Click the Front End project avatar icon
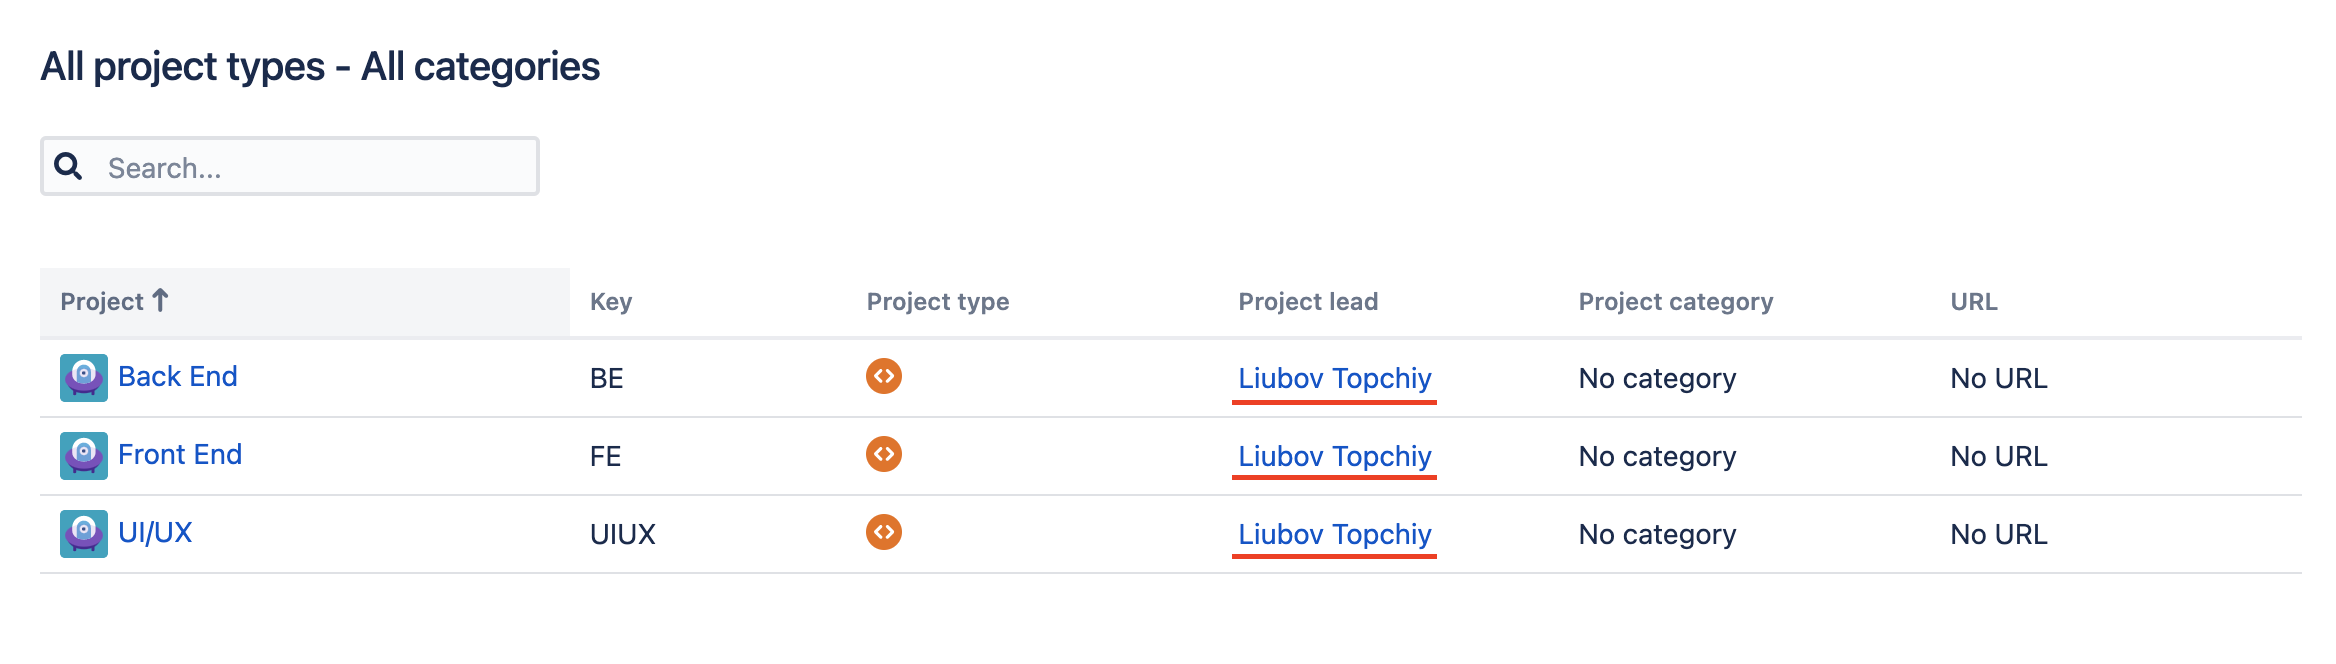This screenshot has height=664, width=2336. click(84, 456)
